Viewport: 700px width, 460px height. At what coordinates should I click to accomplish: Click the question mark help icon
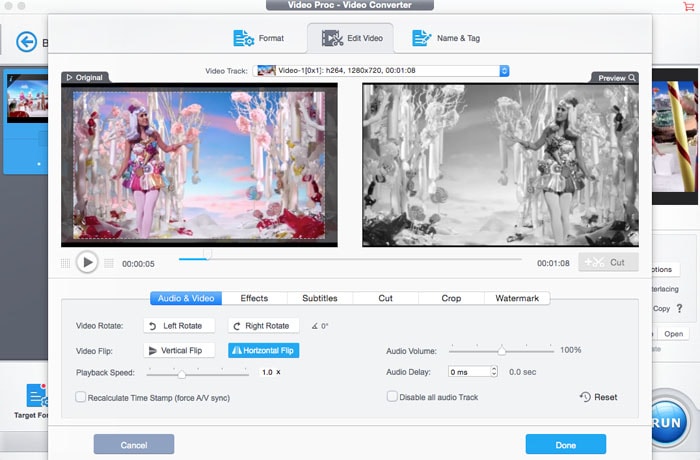pos(679,308)
